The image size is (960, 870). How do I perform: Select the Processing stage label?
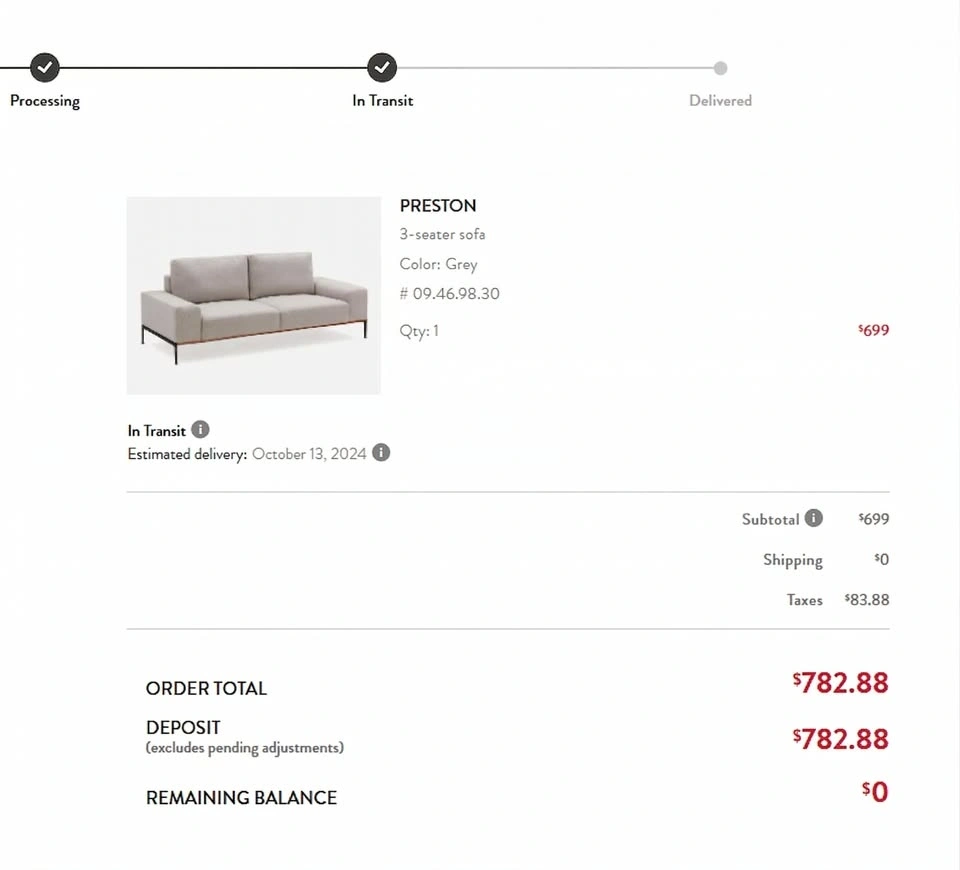(x=45, y=101)
